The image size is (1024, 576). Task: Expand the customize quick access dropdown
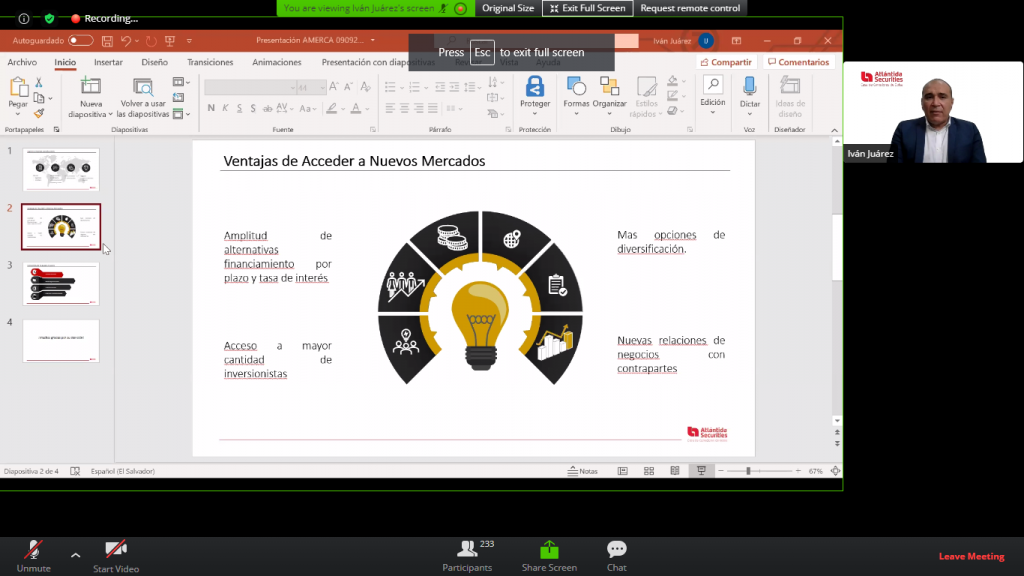pos(189,40)
